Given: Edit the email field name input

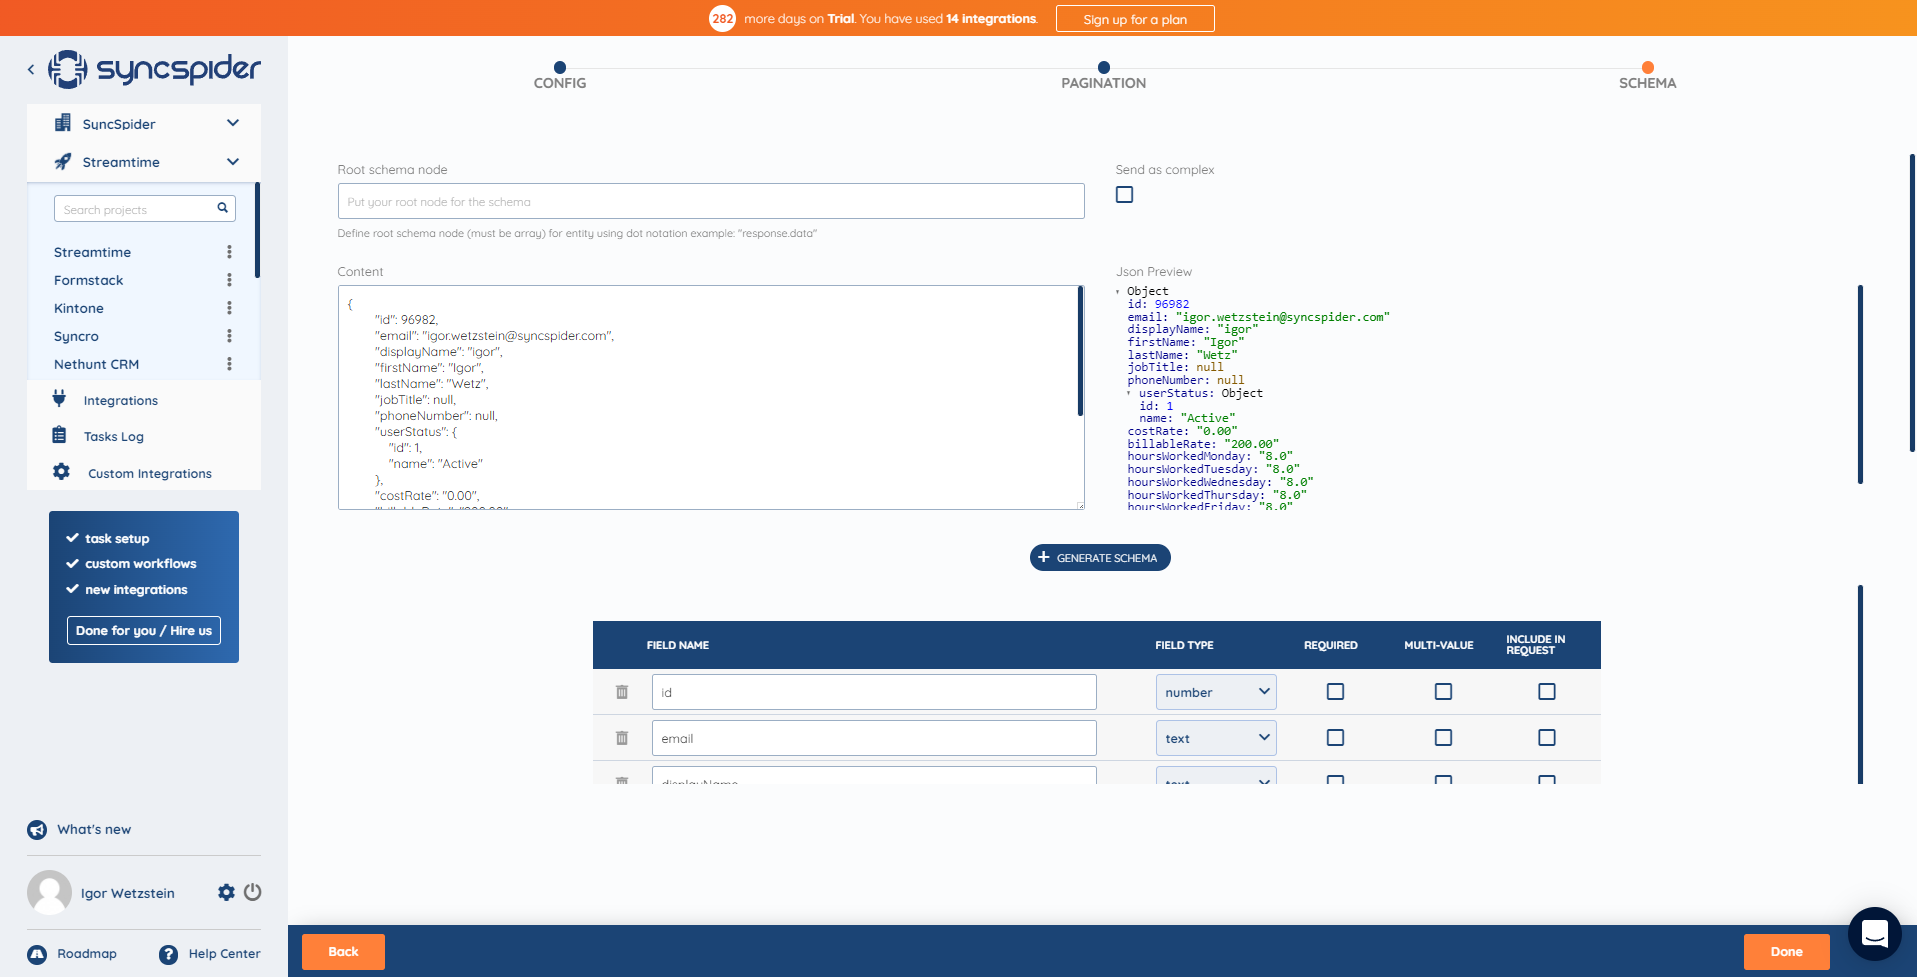Looking at the screenshot, I should pyautogui.click(x=874, y=738).
